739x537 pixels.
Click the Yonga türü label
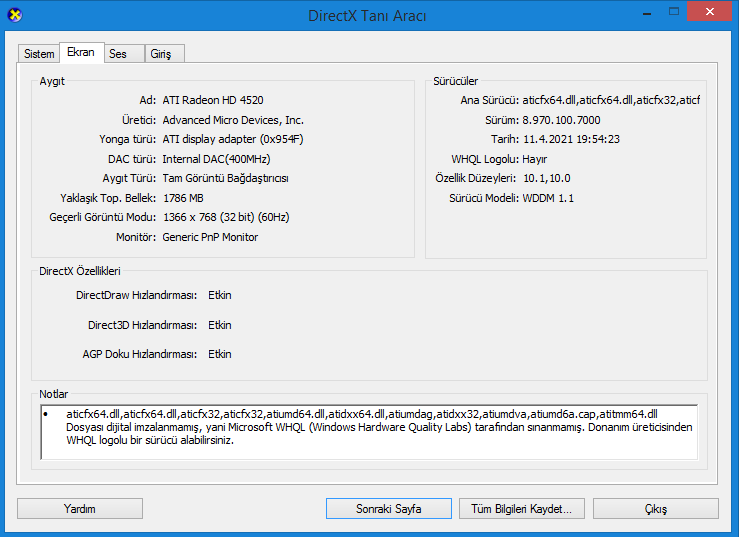[x=127, y=139]
